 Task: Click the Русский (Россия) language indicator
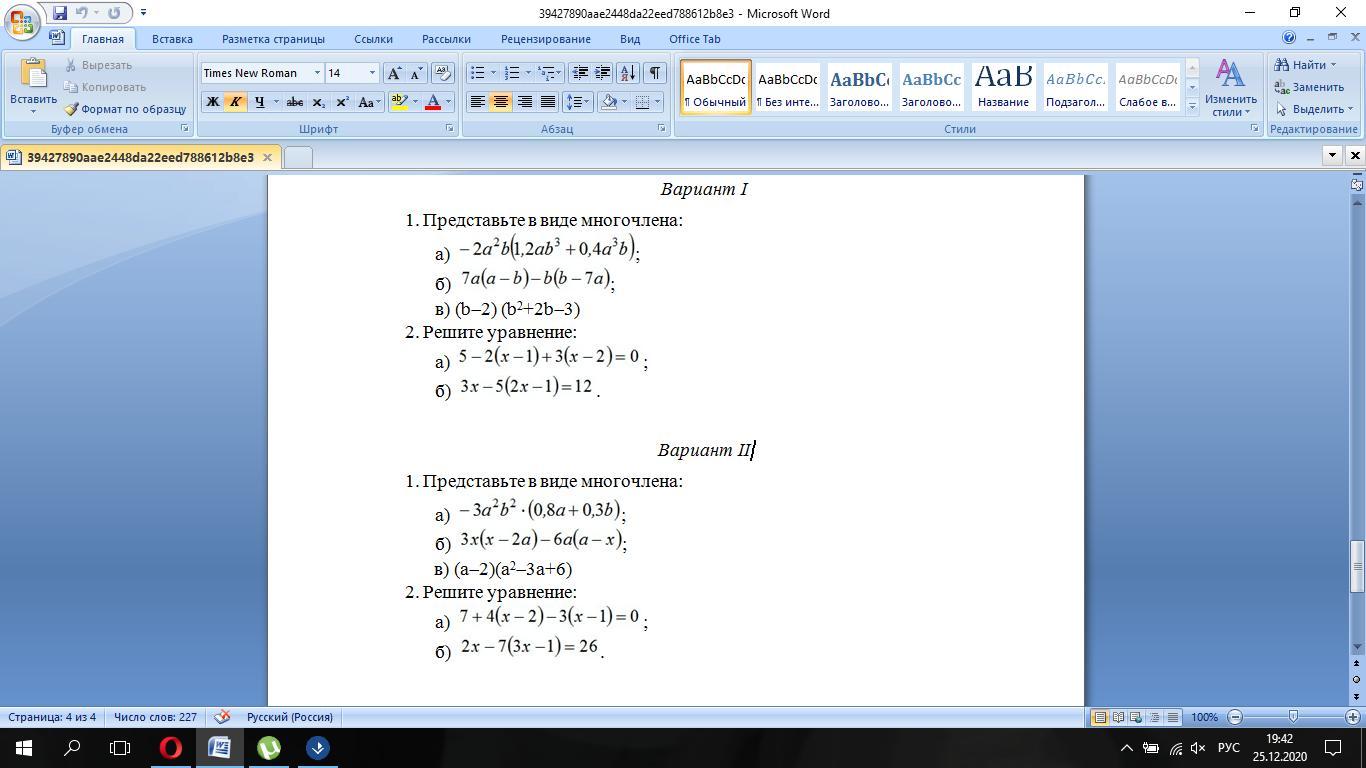[x=290, y=717]
